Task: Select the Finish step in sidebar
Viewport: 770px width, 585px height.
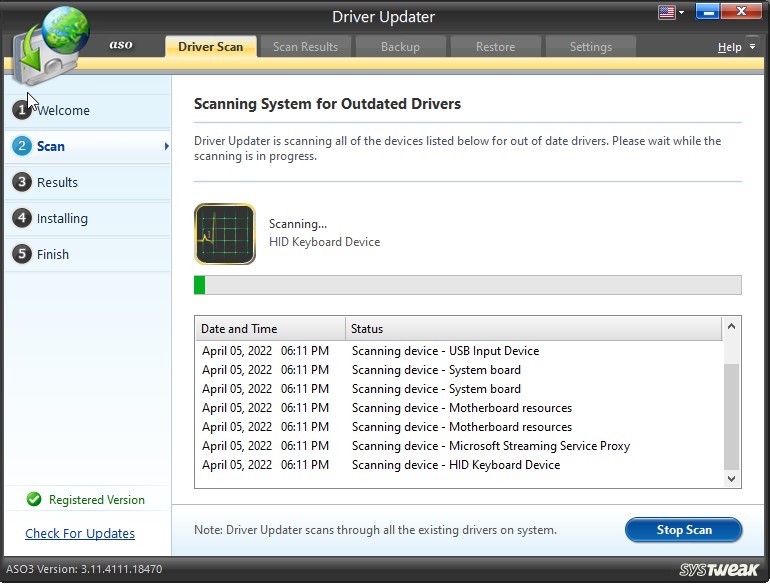Action: [x=87, y=254]
